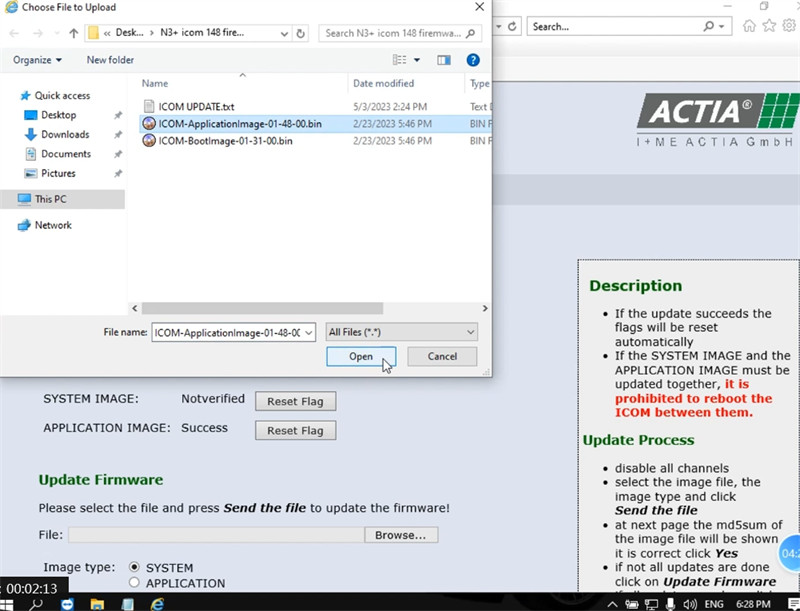Viewport: 800px width, 611px height.
Task: Open browser Tools gear icon
Action: click(789, 26)
